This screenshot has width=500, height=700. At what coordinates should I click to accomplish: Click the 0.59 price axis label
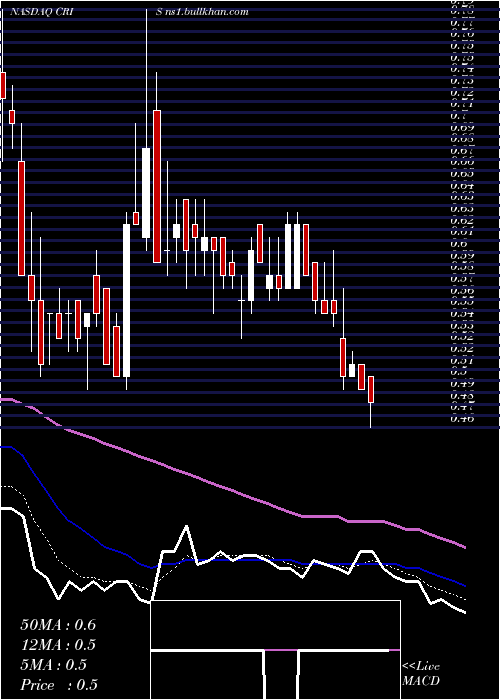(x=462, y=256)
